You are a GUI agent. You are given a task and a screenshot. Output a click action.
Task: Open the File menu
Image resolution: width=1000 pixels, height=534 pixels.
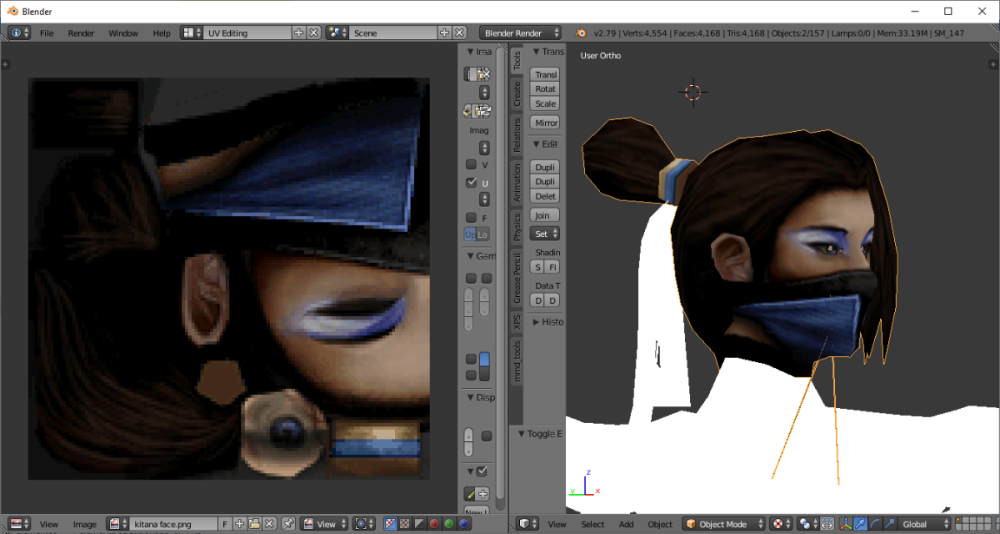coord(47,33)
